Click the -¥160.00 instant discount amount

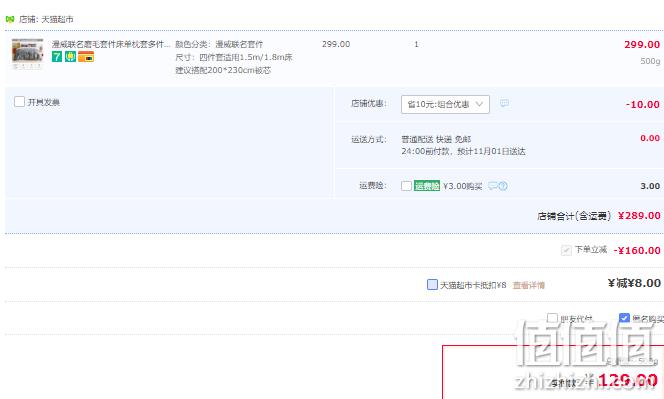tap(637, 250)
